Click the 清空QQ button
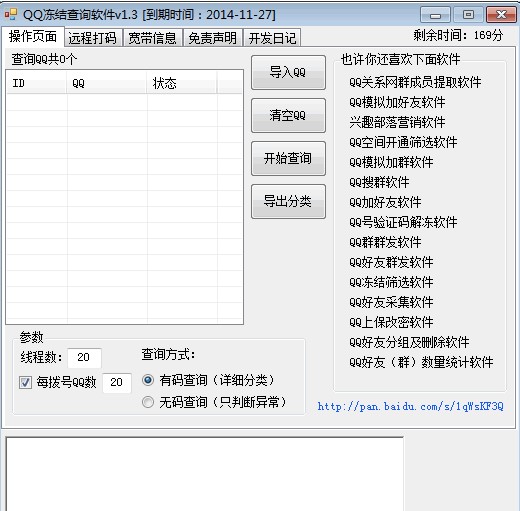Screen dimensions: 520x511 (288, 115)
